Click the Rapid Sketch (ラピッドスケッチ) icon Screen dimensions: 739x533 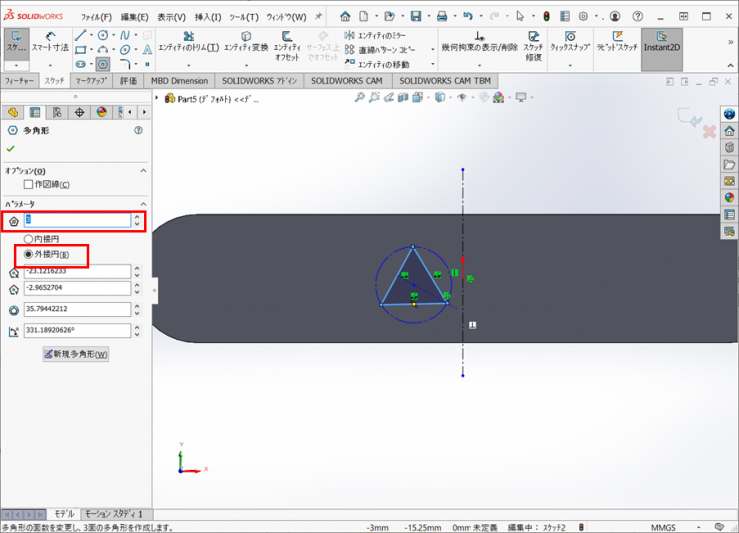[x=616, y=37]
